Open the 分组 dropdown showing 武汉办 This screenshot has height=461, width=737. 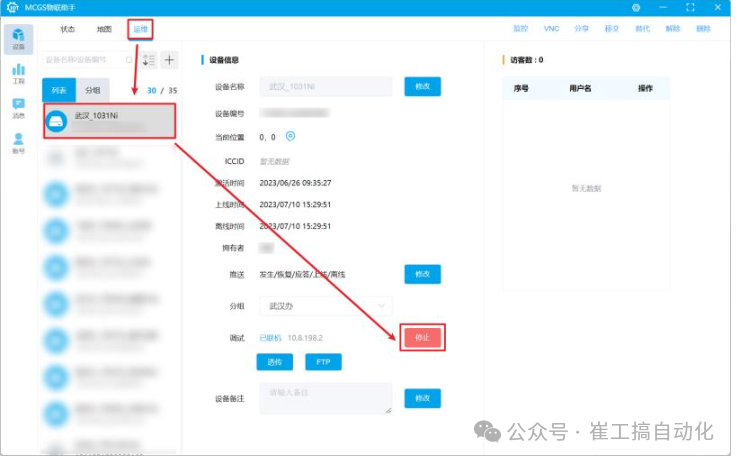pos(326,306)
